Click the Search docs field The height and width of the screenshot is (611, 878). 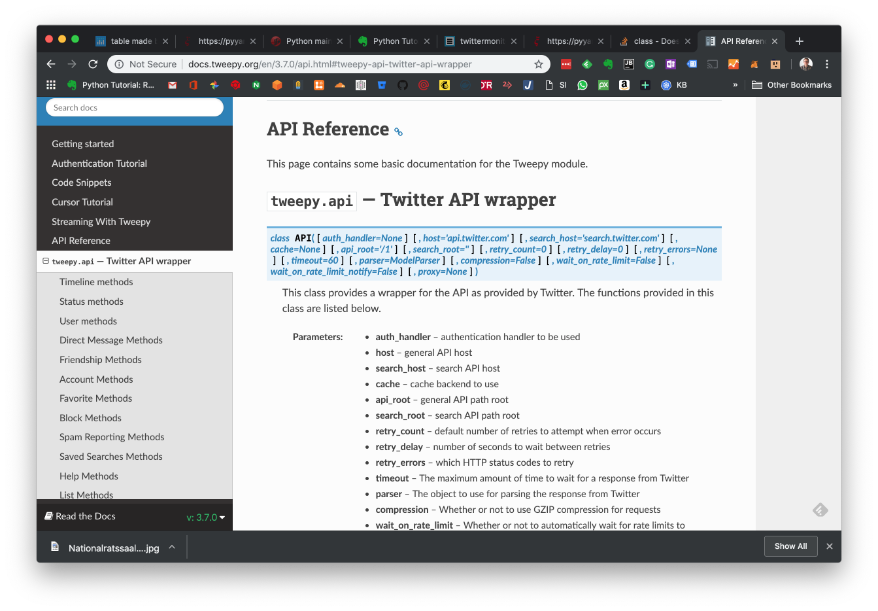(x=134, y=108)
